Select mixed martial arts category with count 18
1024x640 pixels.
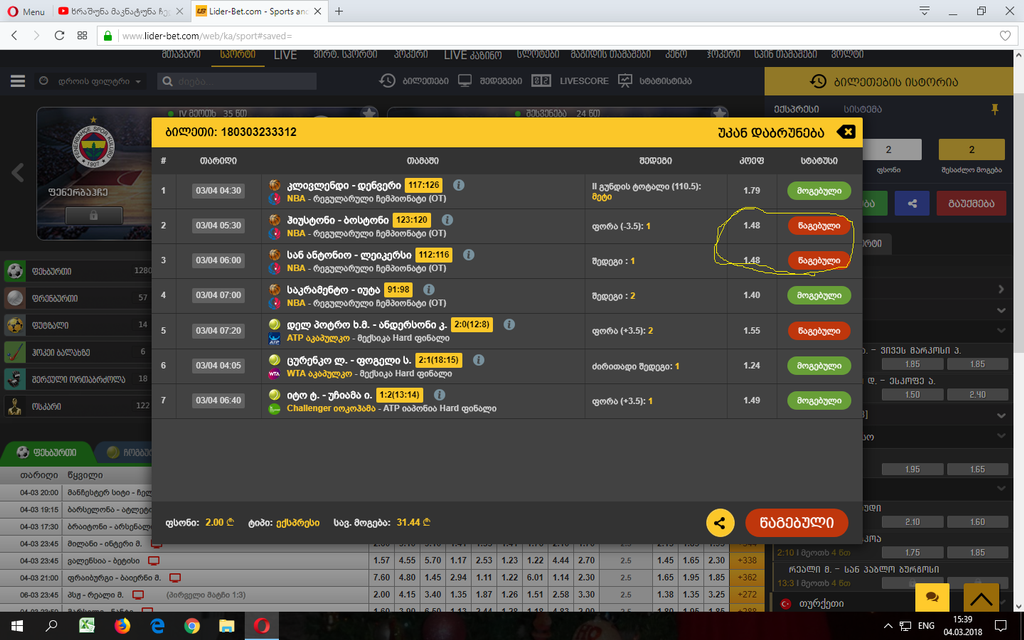[77, 379]
